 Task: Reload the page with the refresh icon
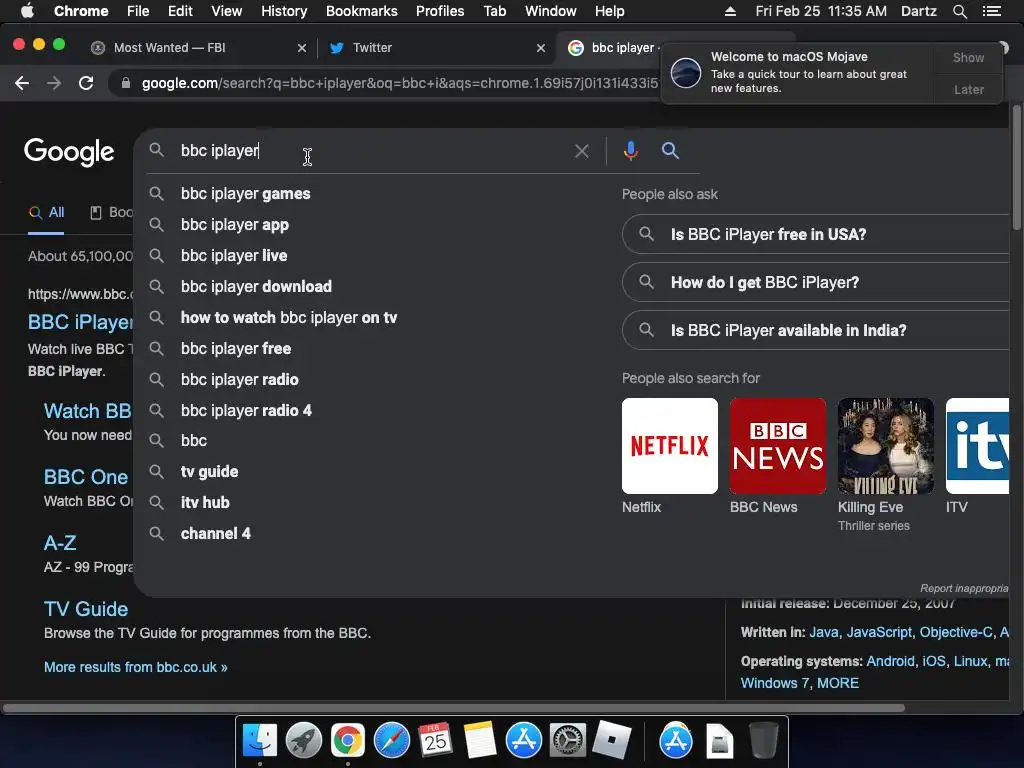point(86,83)
